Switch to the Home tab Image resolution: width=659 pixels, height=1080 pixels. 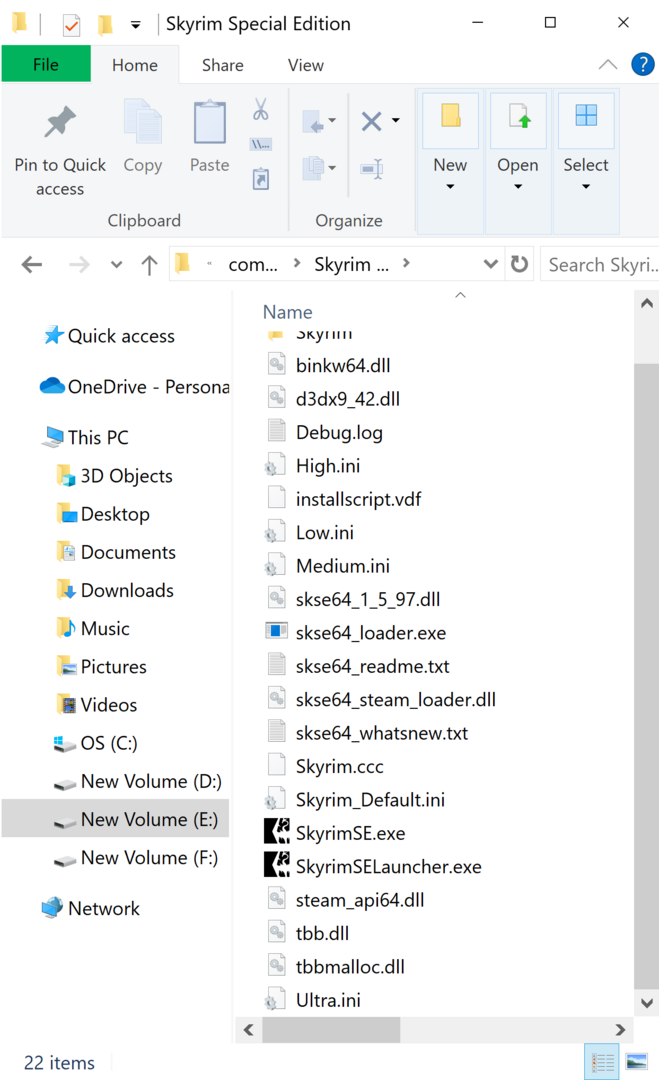135,65
